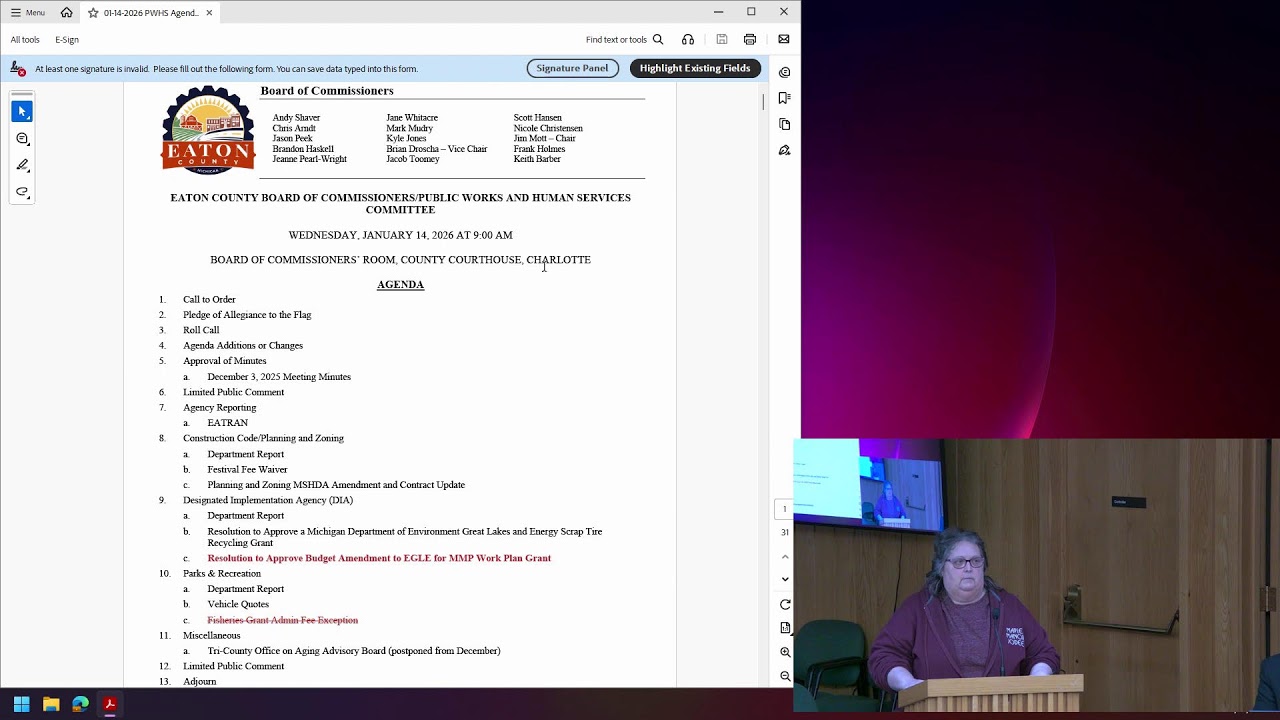Click Eaton County logo image
This screenshot has width=1280, height=720.
208,130
